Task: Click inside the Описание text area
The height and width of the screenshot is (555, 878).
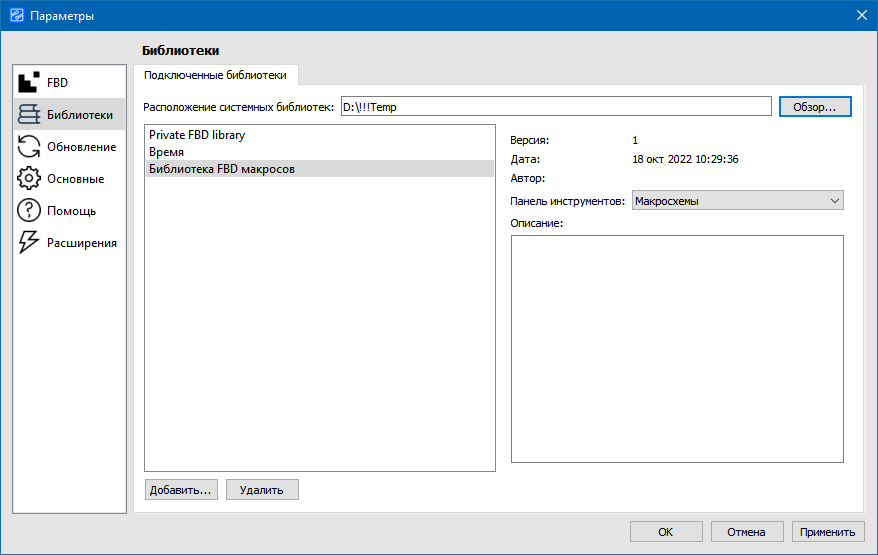Action: coord(677,349)
